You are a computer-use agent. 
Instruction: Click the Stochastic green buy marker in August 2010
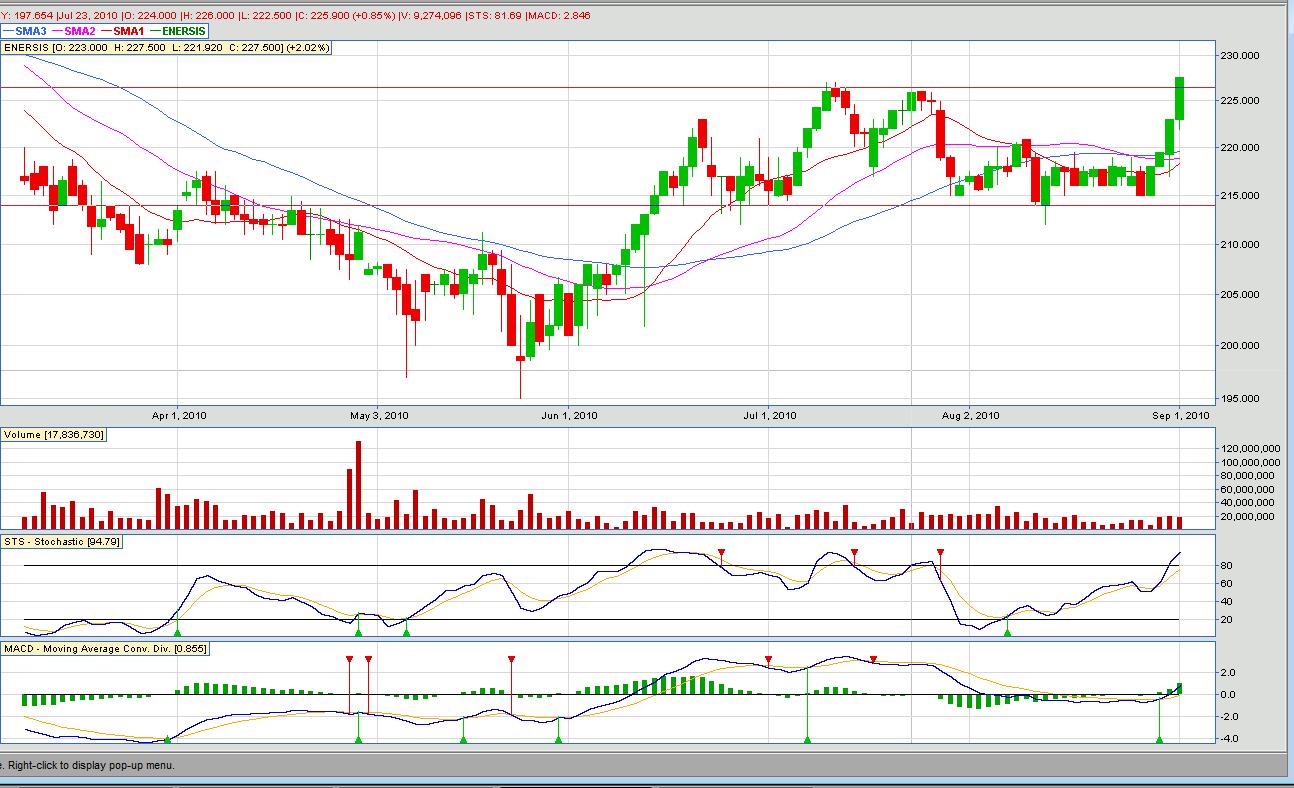(x=1007, y=632)
